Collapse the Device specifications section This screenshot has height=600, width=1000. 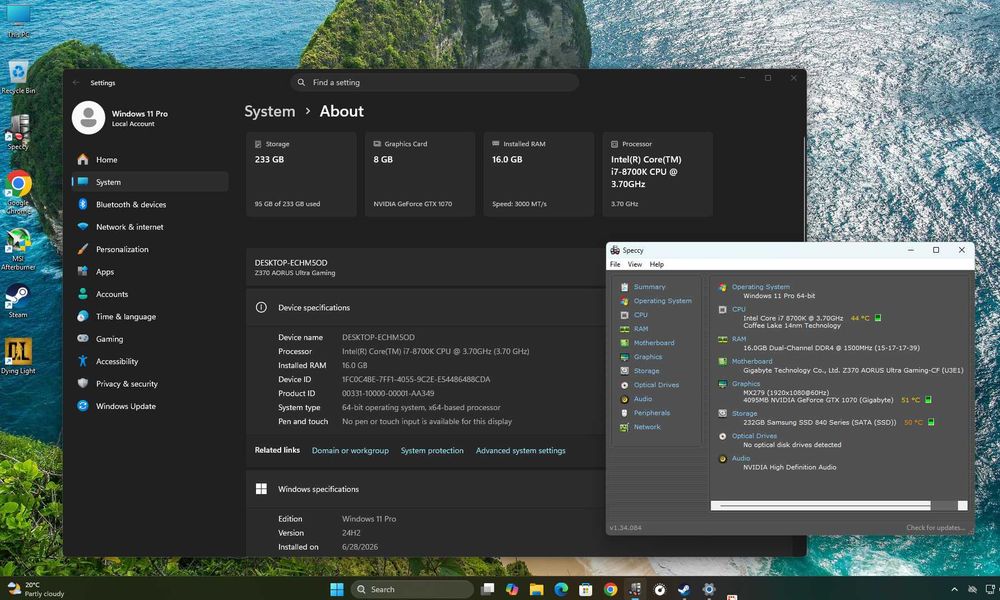(426, 307)
